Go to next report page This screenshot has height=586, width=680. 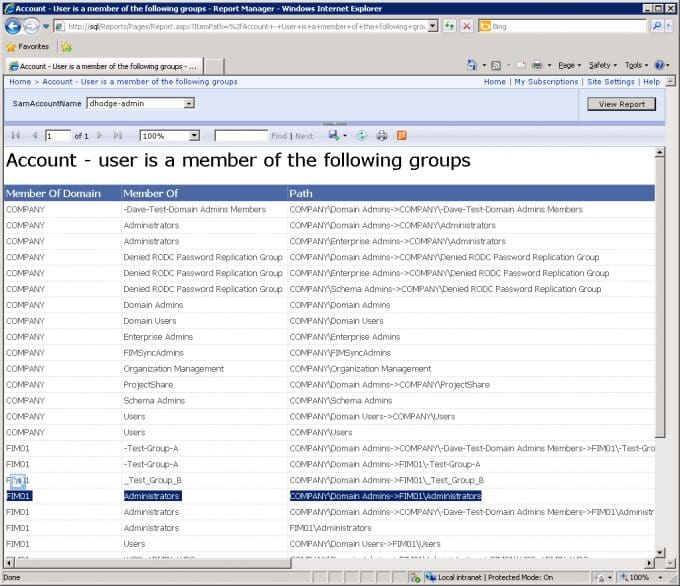point(99,136)
